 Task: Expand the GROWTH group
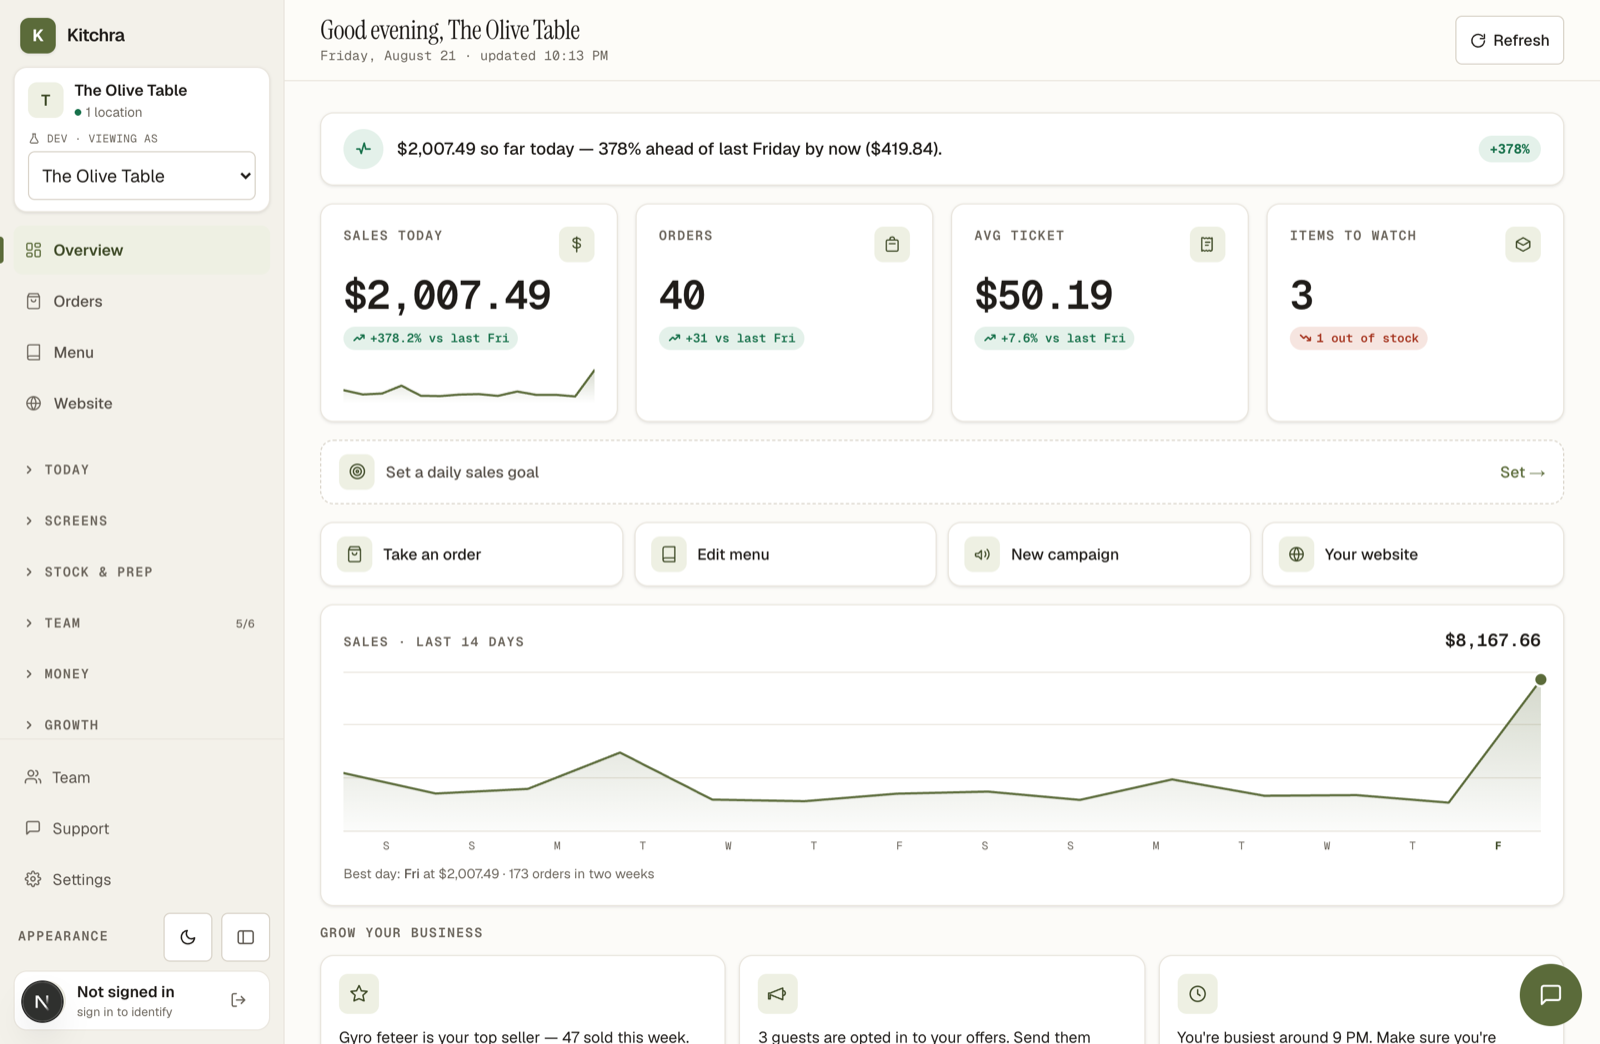(142, 724)
